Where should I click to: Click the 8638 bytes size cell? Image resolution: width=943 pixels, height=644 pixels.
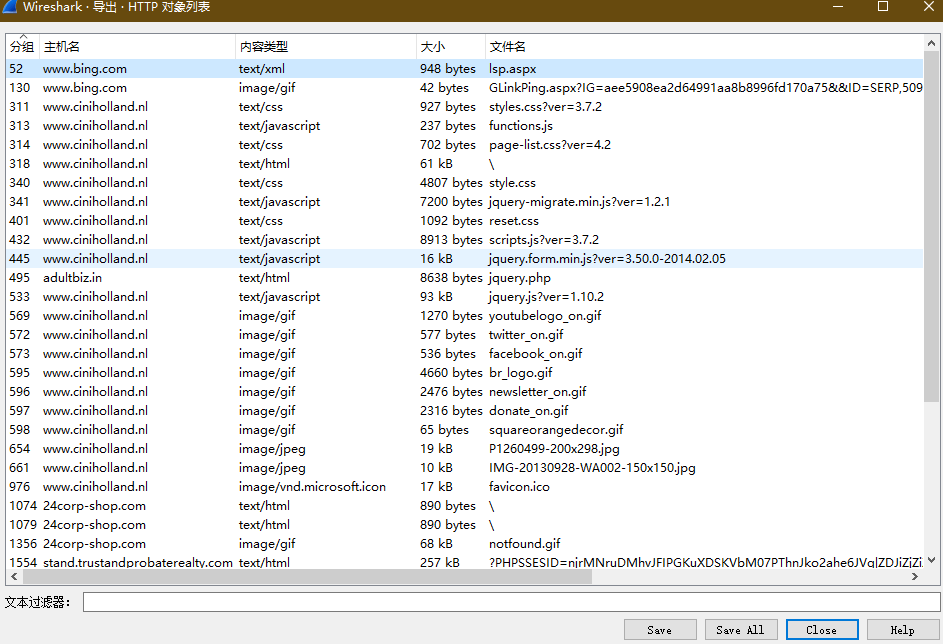coord(451,278)
